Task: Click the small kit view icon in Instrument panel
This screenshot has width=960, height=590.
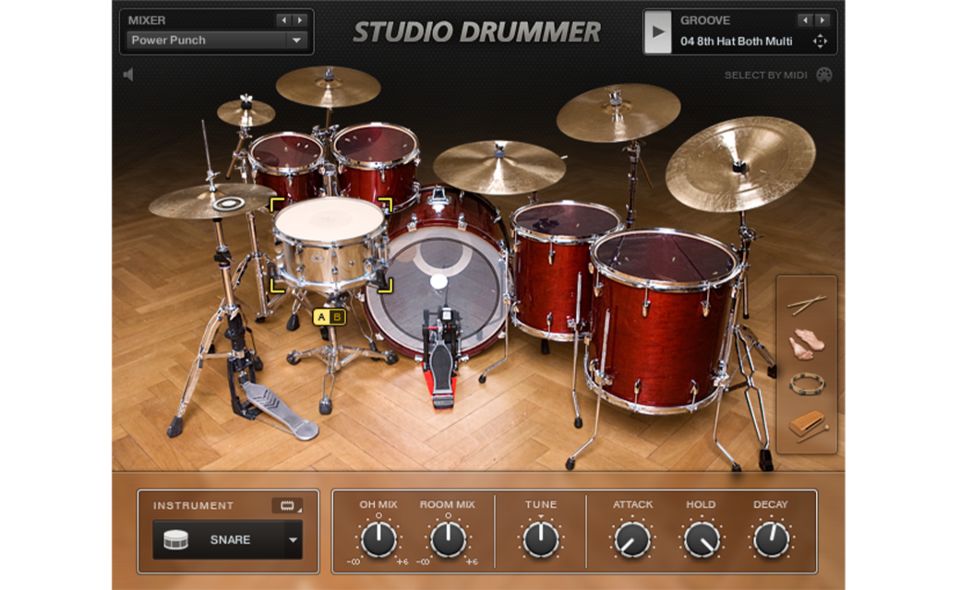Action: coord(286,506)
